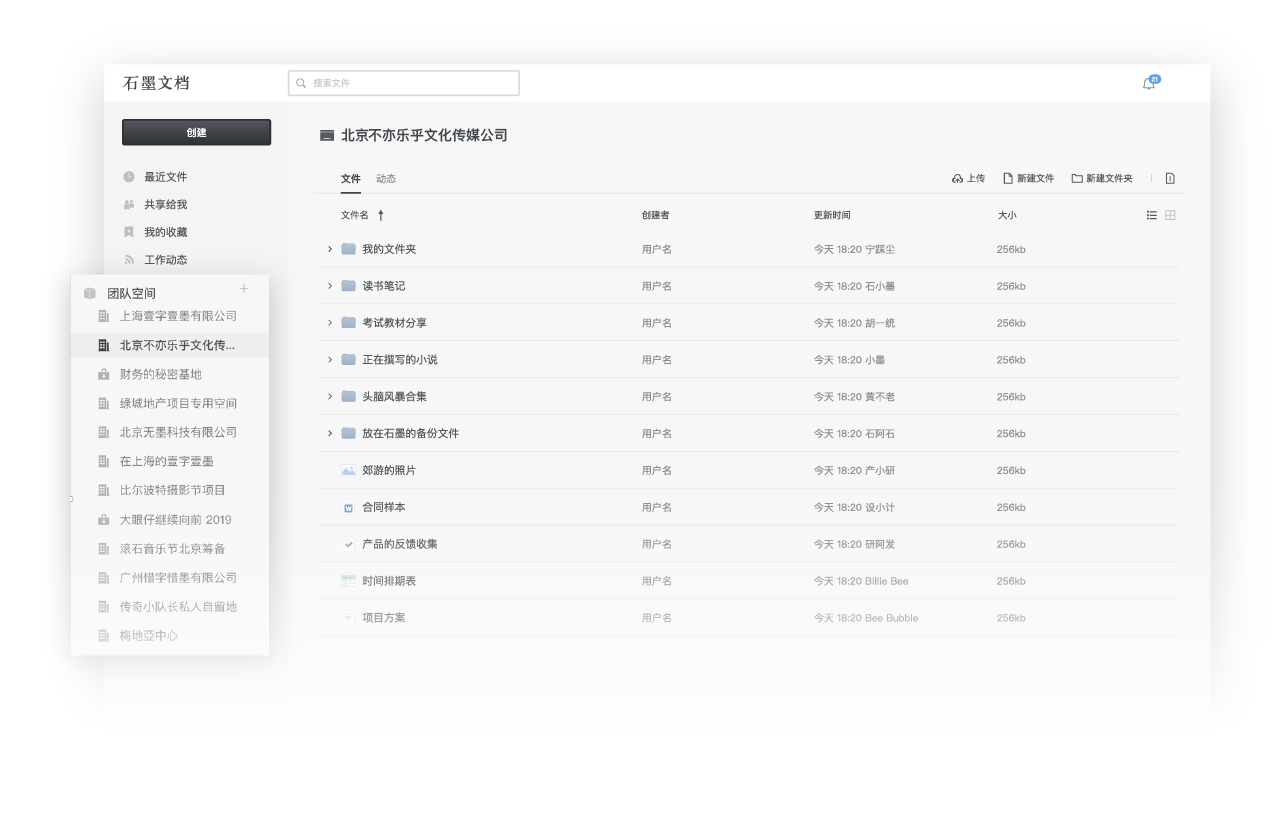Switch to list view layout
Viewport: 1281px width, 821px height.
[x=1151, y=214]
